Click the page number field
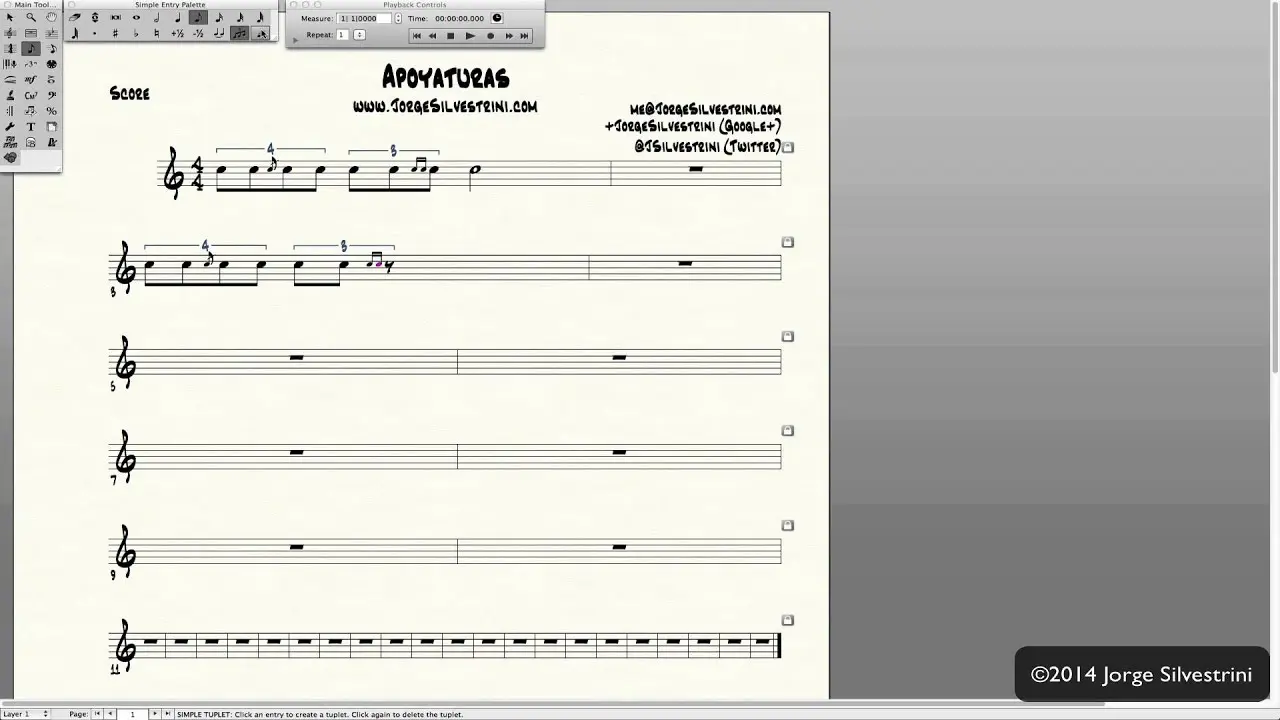The width and height of the screenshot is (1280, 720). pyautogui.click(x=132, y=714)
